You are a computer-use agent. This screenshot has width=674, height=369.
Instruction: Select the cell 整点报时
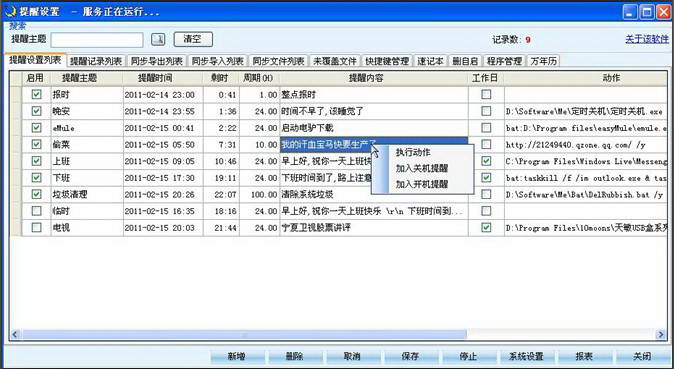click(x=374, y=95)
